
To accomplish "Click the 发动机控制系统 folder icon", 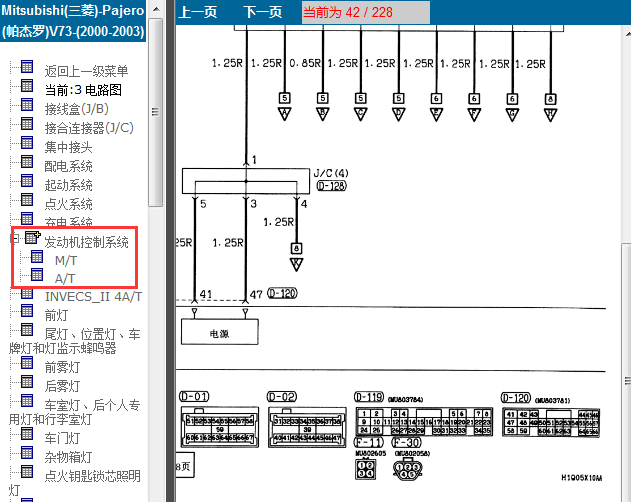I will 32,238.
